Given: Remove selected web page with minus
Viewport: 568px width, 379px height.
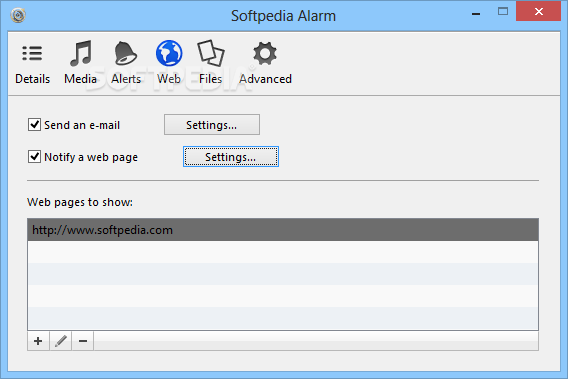Looking at the screenshot, I should point(83,341).
